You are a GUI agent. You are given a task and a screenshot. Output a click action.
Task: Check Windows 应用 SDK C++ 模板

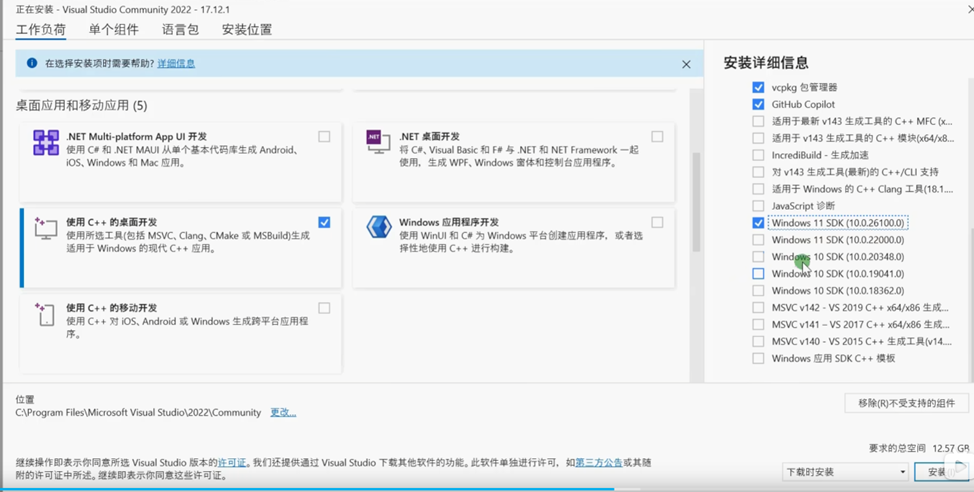[x=758, y=358]
